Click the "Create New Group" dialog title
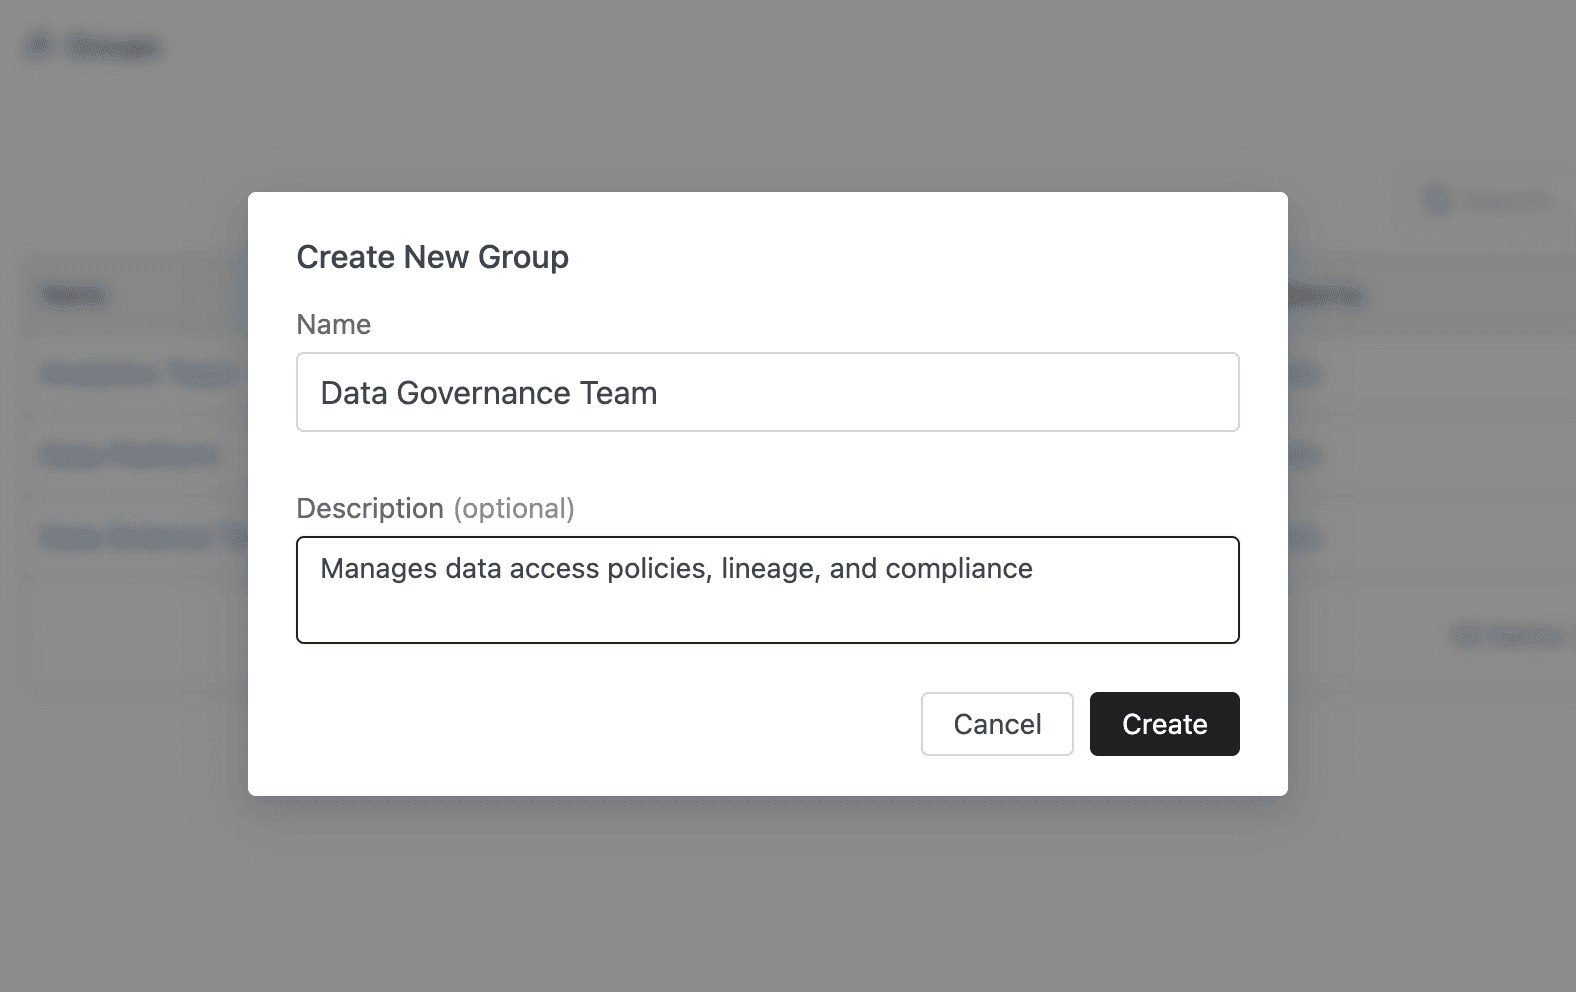The height and width of the screenshot is (992, 1576). tap(432, 257)
